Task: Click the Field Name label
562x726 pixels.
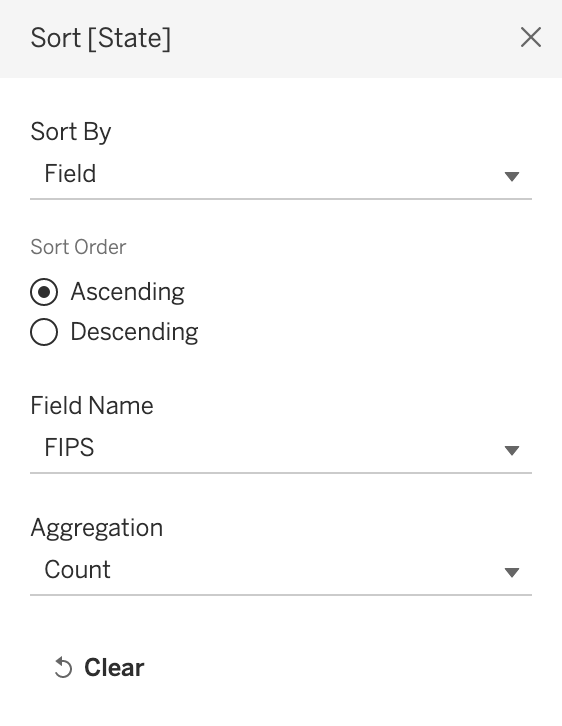Action: pyautogui.click(x=92, y=406)
